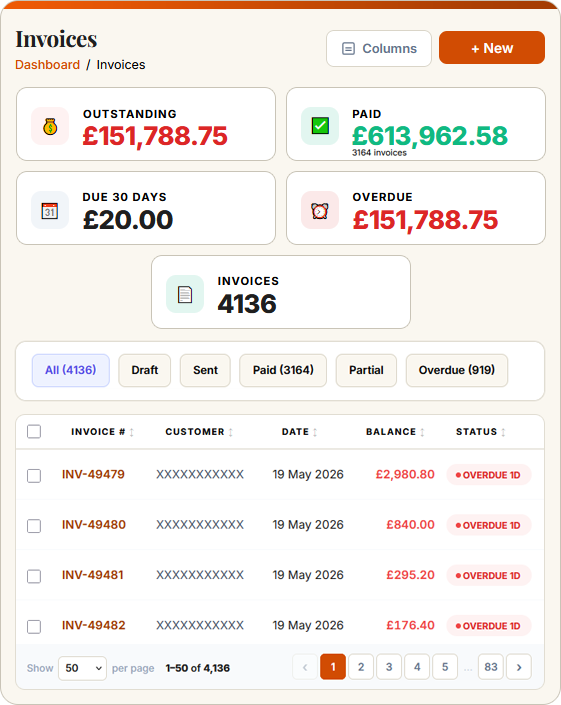Go to page 1
This screenshot has width=561, height=705.
click(333, 667)
